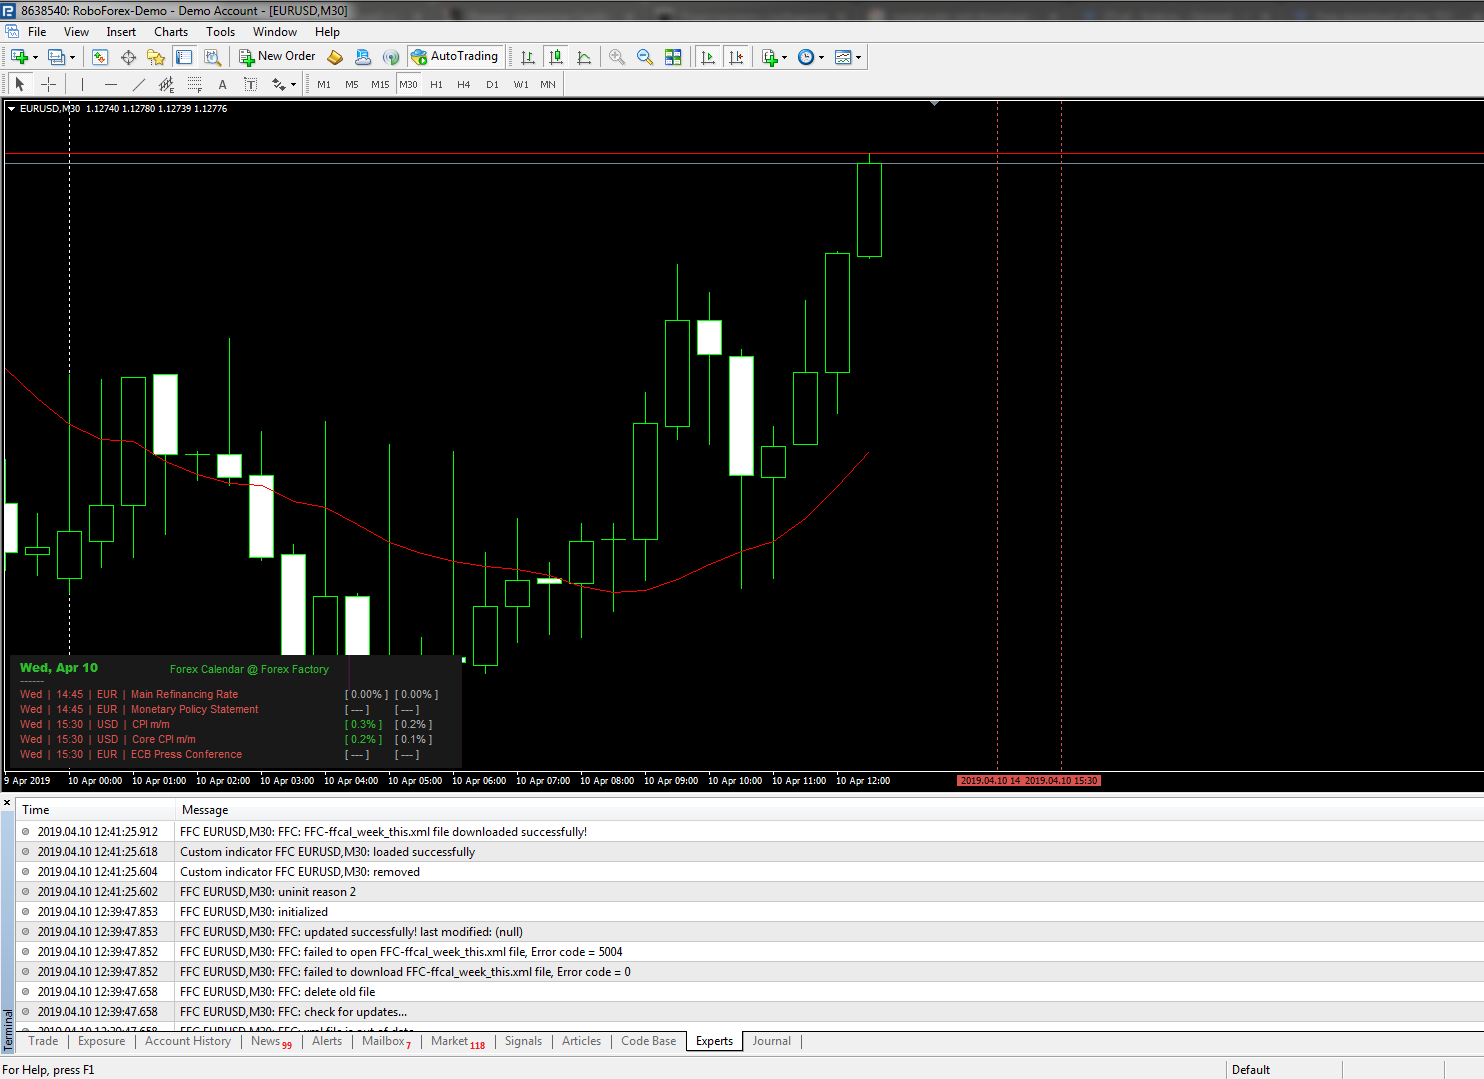
Task: Click the Zoom Out magnifier icon
Action: point(645,57)
